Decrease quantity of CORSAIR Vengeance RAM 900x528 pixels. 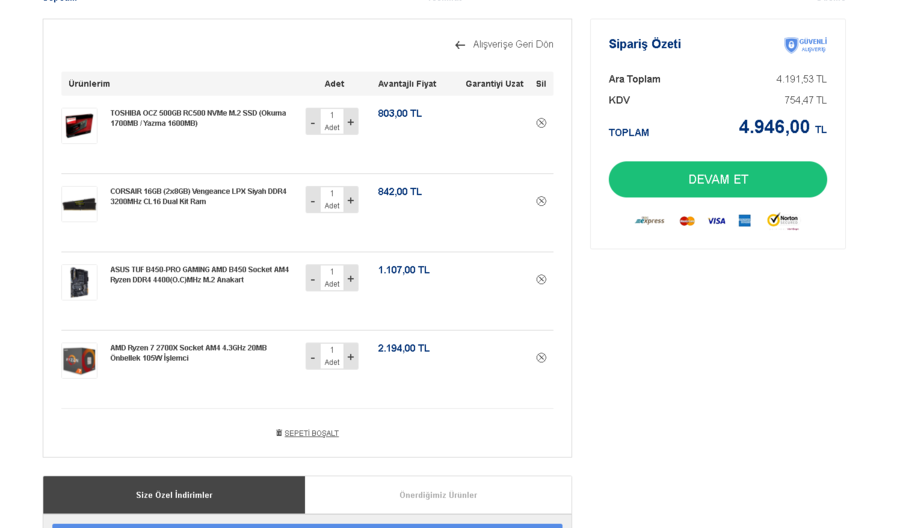(313, 201)
